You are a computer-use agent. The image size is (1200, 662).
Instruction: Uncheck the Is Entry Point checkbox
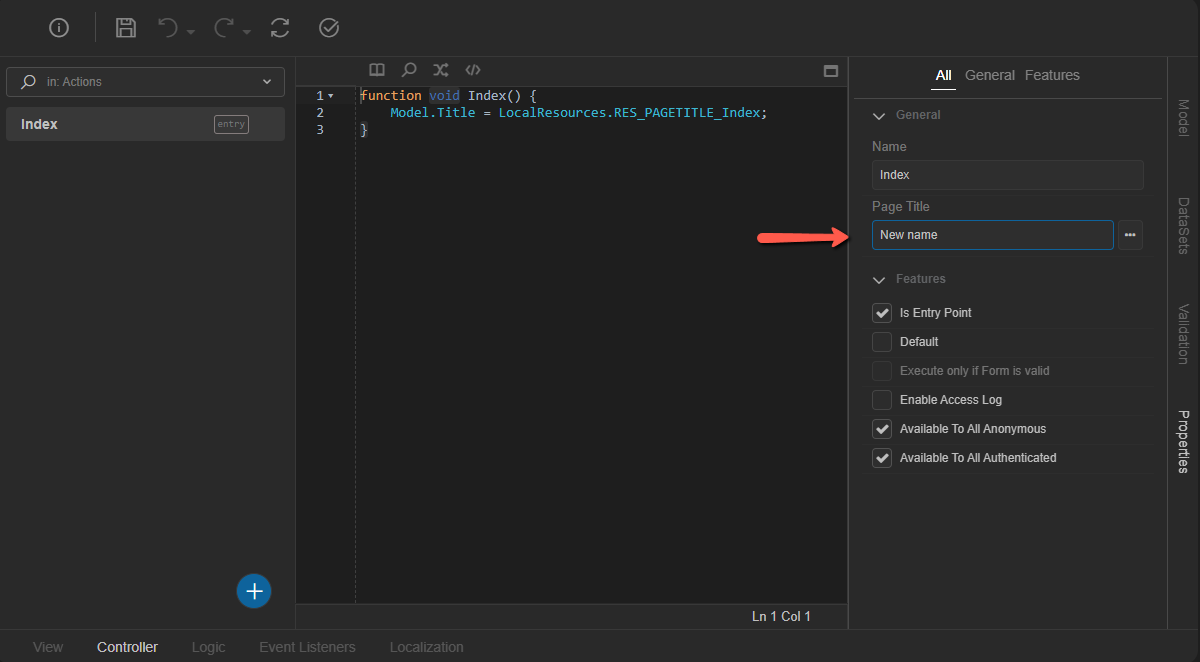882,313
